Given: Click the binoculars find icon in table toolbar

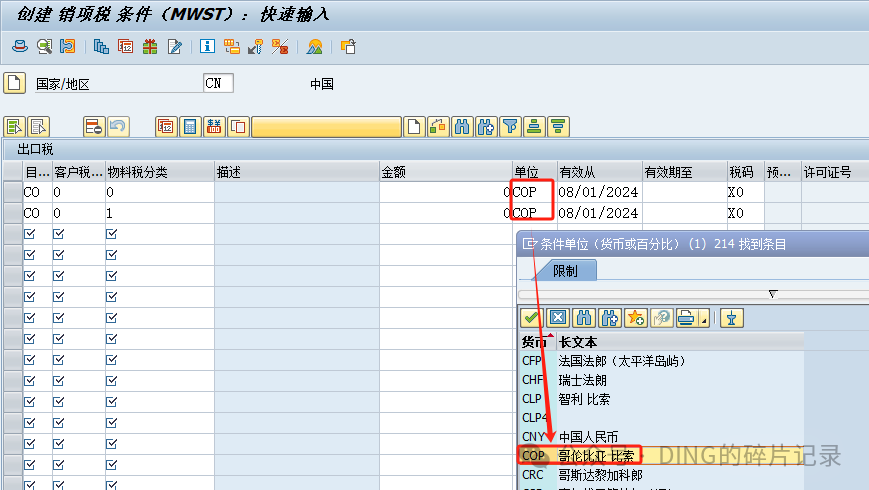Looking at the screenshot, I should 462,127.
